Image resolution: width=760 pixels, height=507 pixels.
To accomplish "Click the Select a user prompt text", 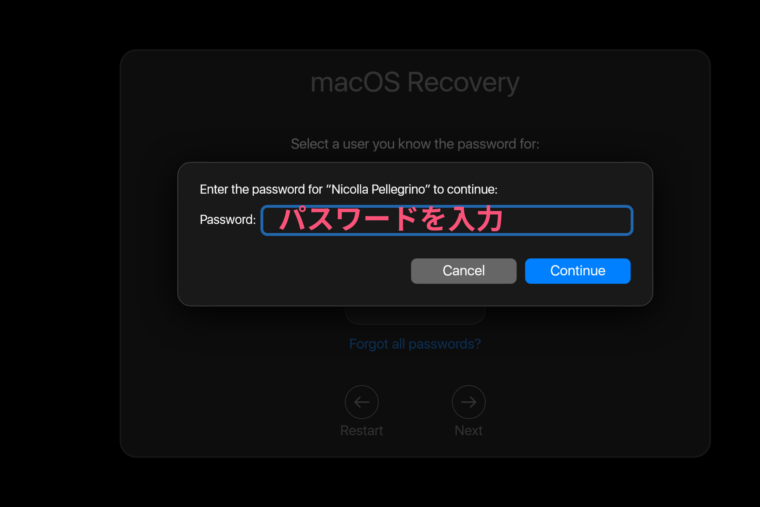I will (x=415, y=144).
